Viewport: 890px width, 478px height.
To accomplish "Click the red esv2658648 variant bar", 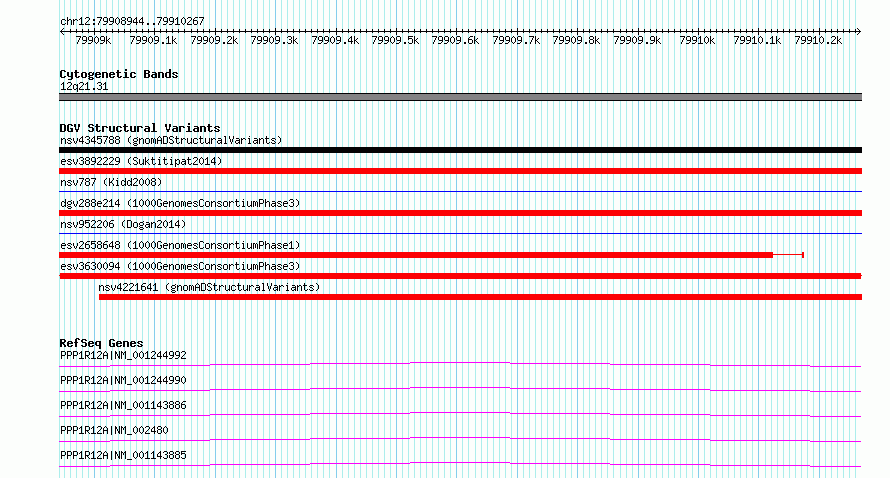I will click(416, 255).
